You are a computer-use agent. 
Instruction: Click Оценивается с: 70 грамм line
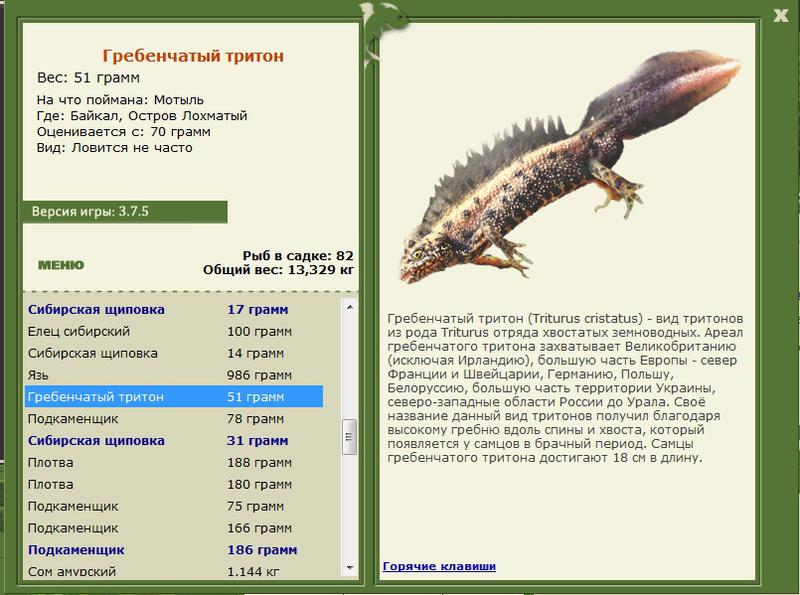(123, 132)
